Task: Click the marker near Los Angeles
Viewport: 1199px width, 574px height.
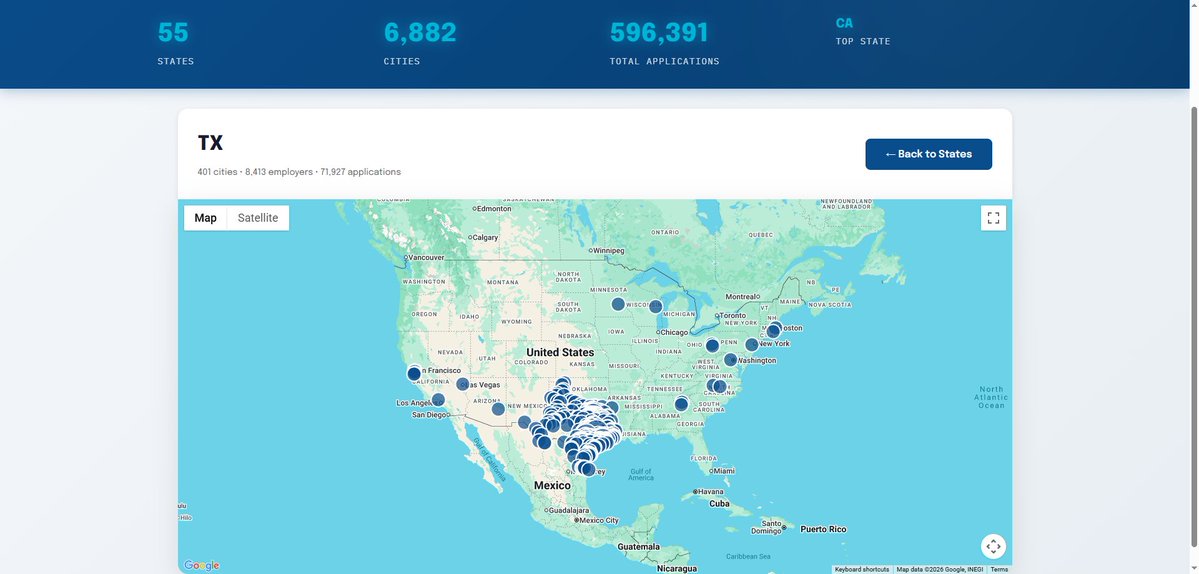Action: [x=438, y=400]
